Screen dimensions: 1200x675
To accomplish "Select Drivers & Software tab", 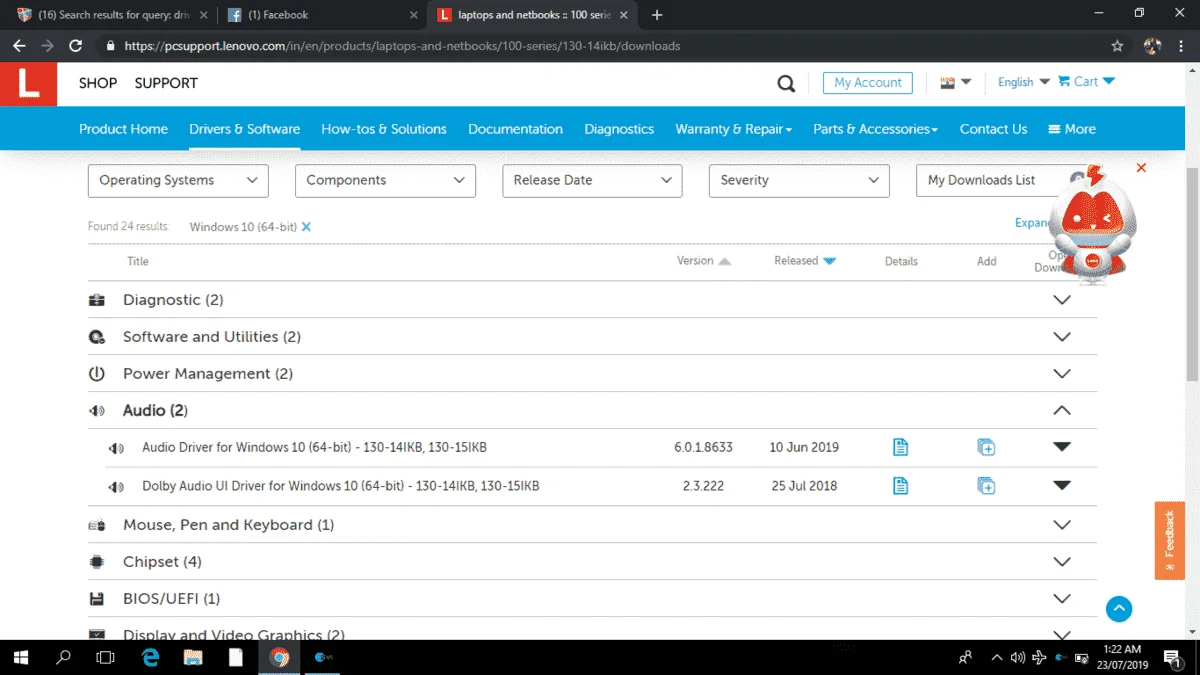I will click(245, 129).
